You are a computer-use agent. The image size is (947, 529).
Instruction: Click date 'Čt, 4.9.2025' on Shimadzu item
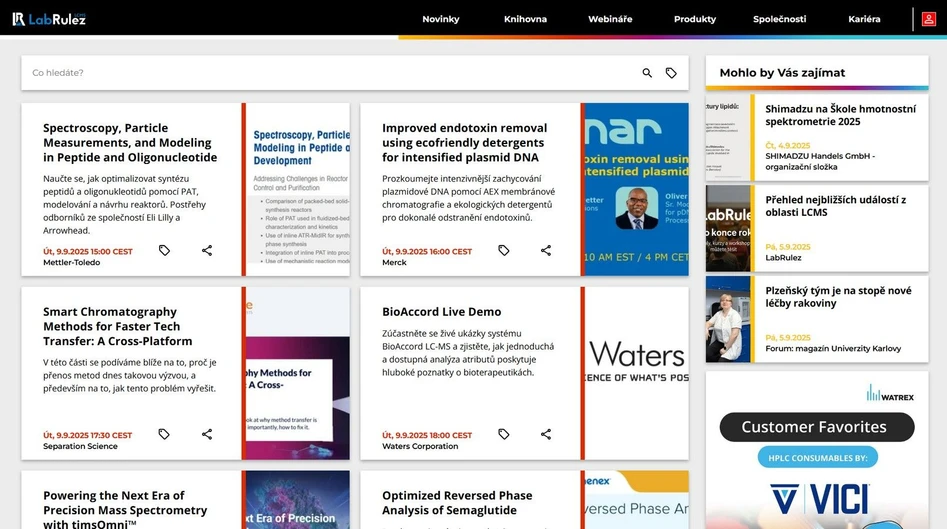[788, 146]
